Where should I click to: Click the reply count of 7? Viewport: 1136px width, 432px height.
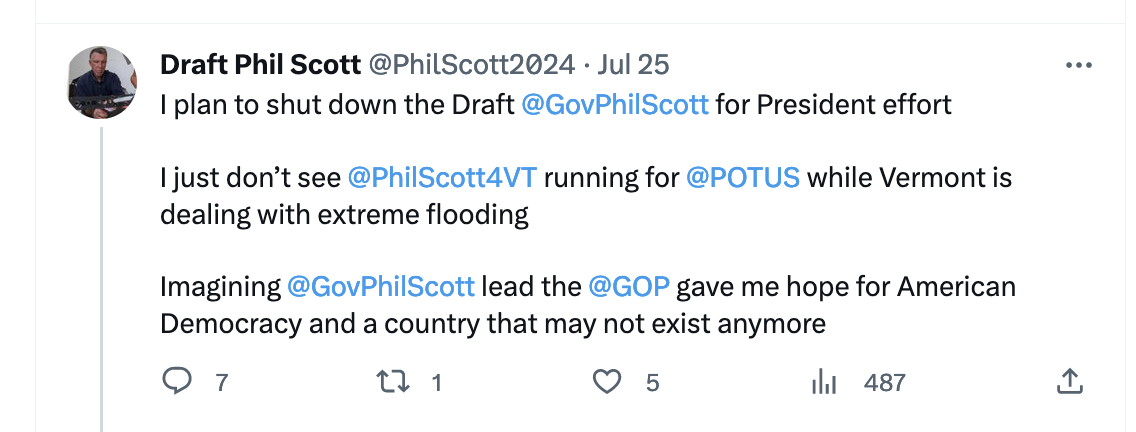pos(221,382)
